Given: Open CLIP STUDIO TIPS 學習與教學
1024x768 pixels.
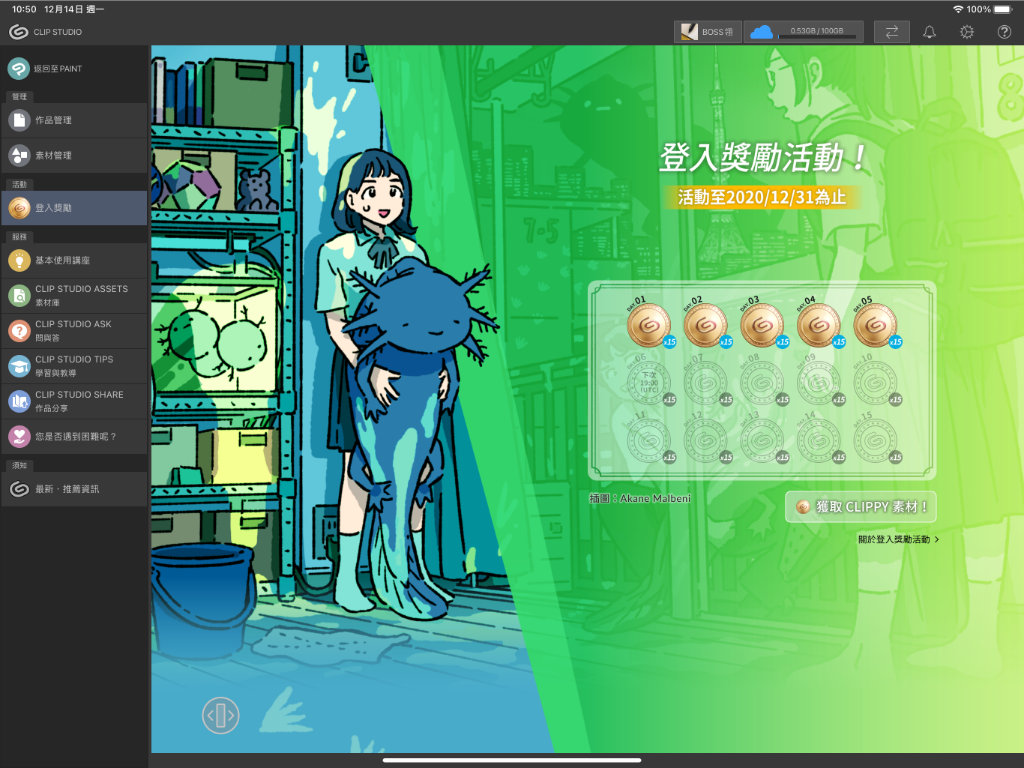Looking at the screenshot, I should [x=74, y=366].
